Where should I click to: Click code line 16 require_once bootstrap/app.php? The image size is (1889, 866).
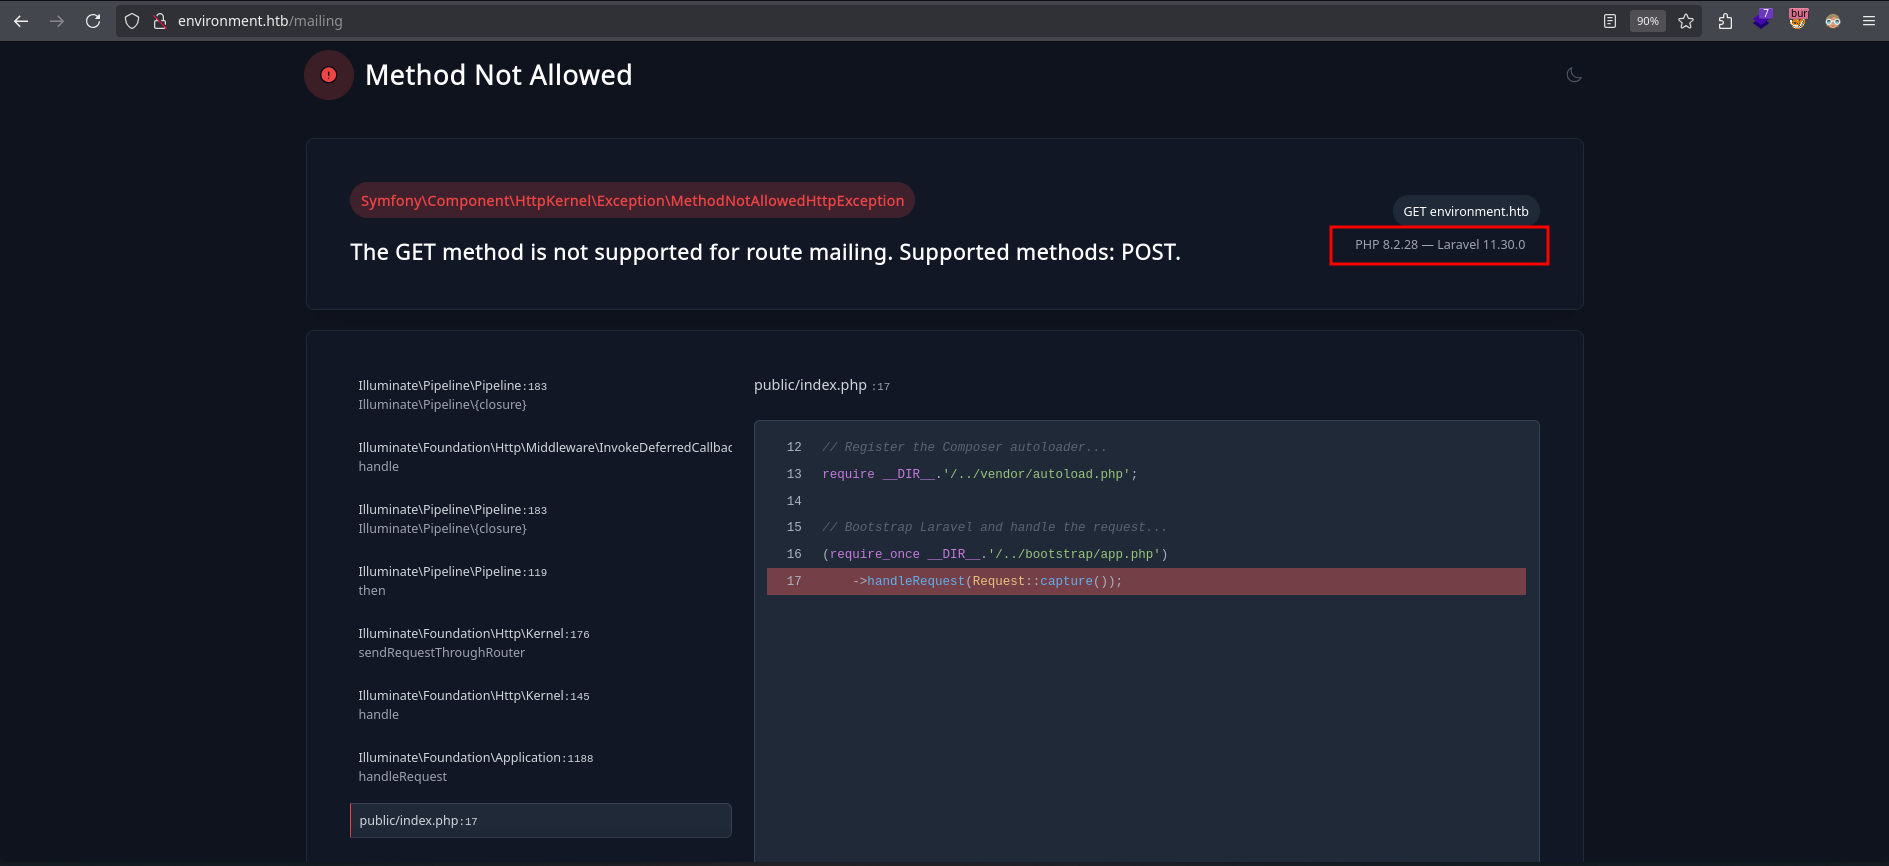[x=1146, y=554]
